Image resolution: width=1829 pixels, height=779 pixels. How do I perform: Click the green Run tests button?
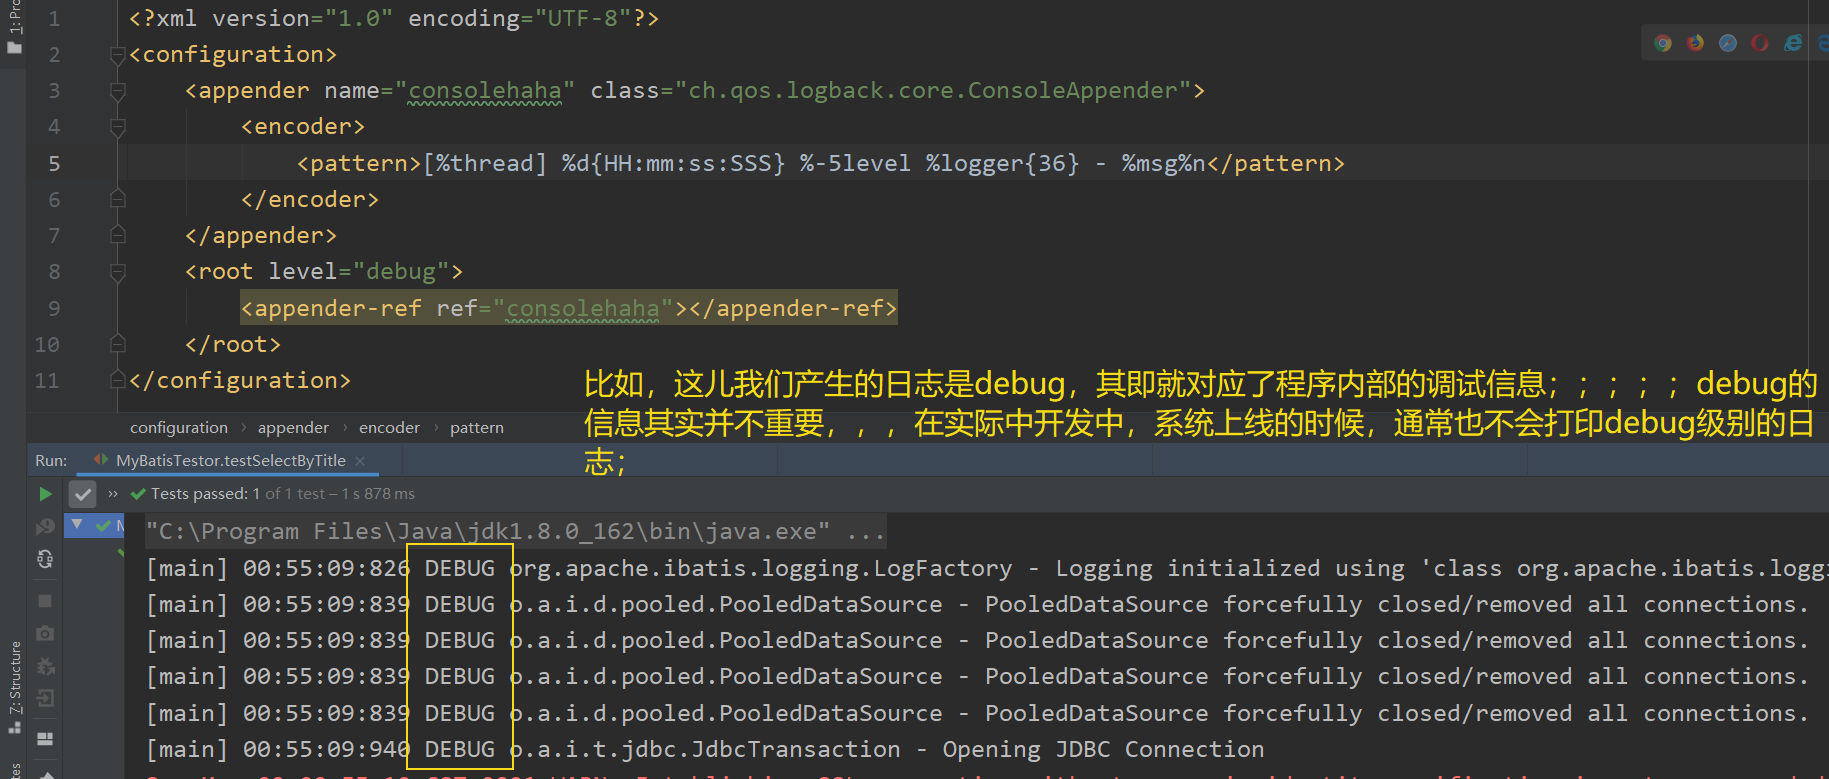point(45,494)
